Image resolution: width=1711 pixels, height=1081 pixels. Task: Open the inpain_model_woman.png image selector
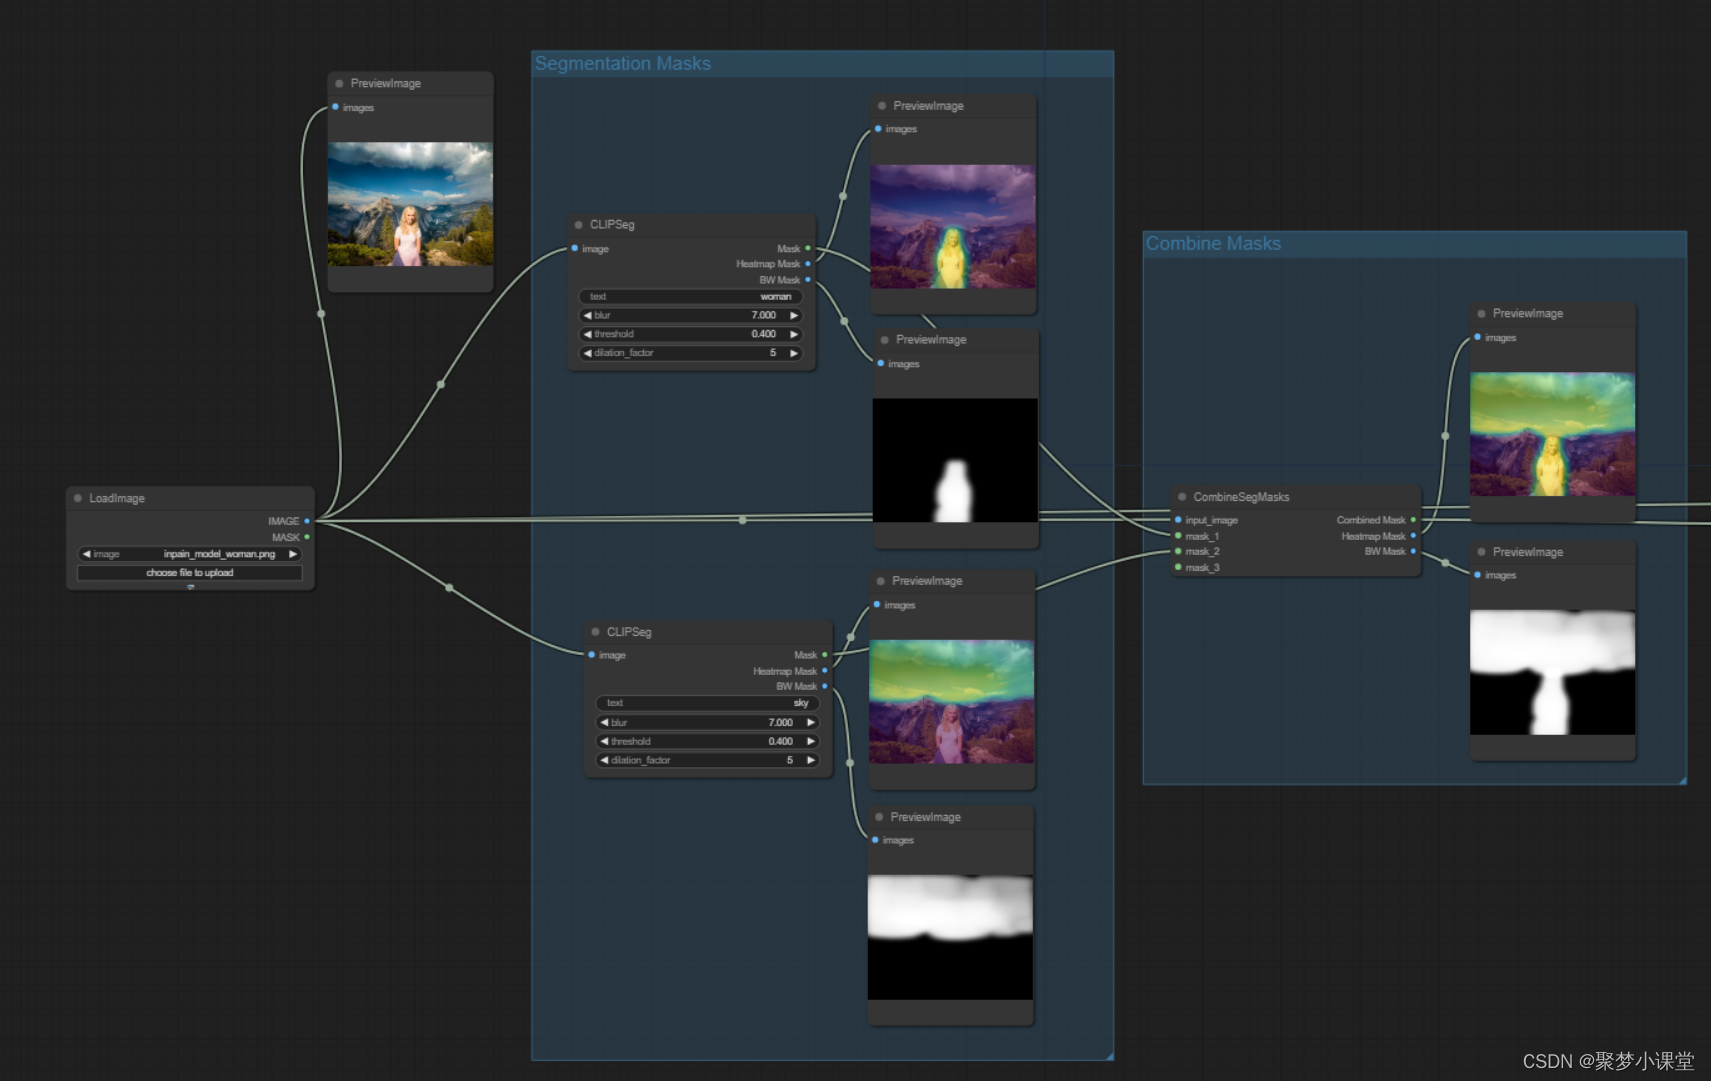(x=190, y=554)
